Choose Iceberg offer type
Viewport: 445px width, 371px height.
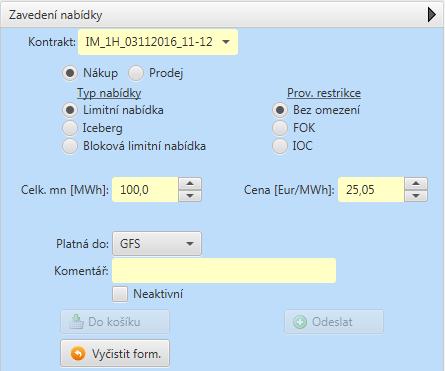click(70, 128)
